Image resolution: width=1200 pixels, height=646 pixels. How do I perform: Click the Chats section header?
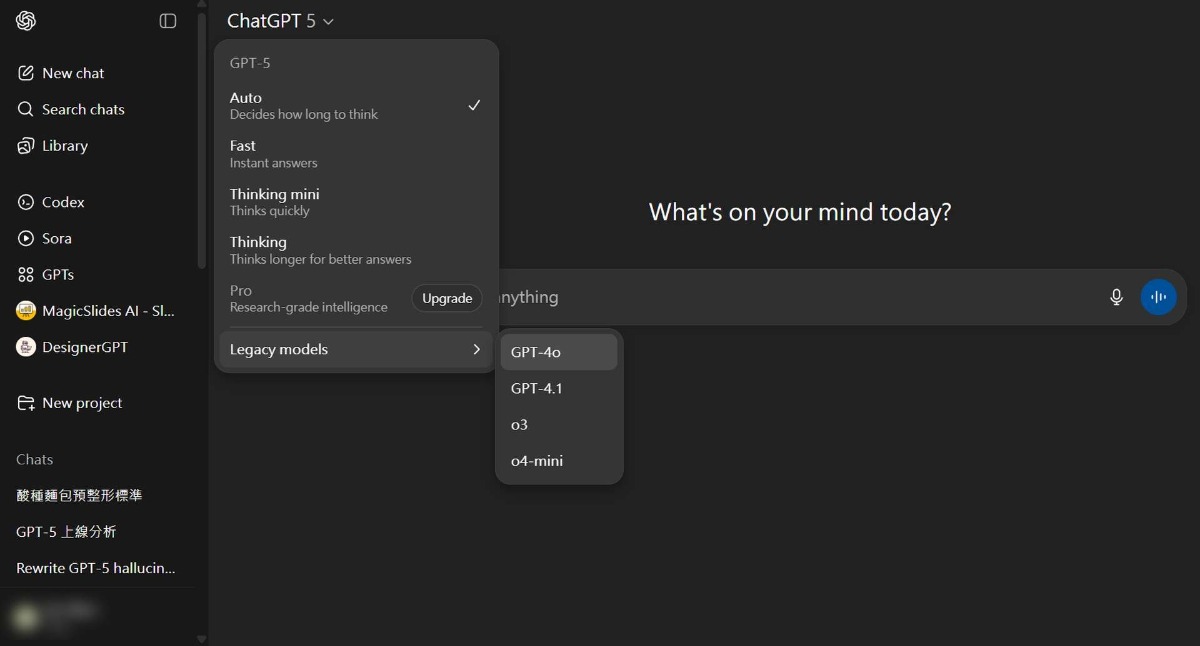click(35, 460)
